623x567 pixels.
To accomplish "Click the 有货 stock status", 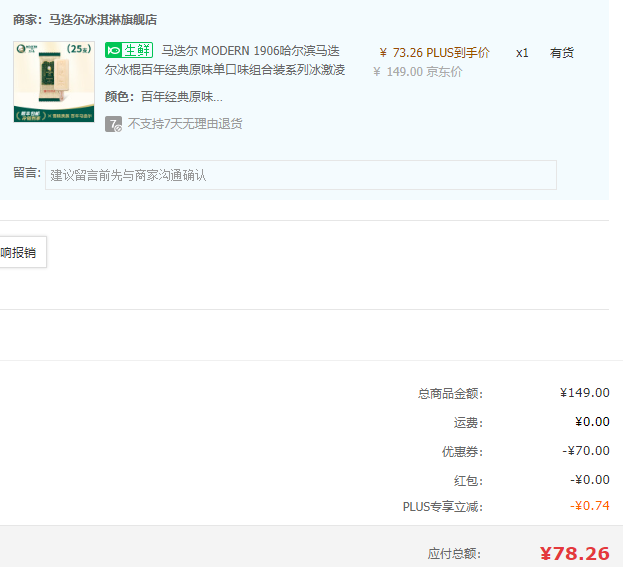I will pyautogui.click(x=562, y=52).
